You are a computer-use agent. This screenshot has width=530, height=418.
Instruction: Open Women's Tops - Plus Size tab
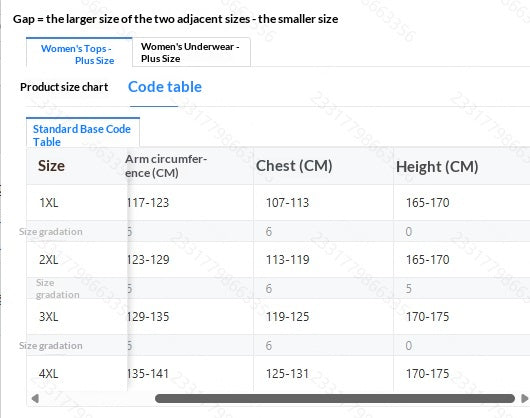[79, 52]
